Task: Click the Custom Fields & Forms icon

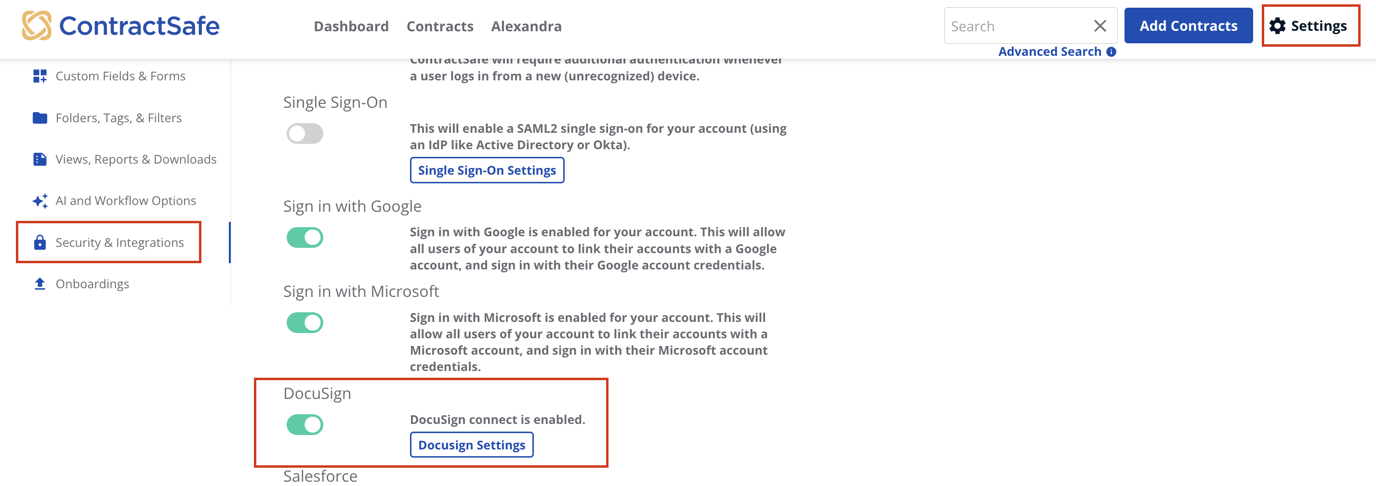Action: click(40, 76)
